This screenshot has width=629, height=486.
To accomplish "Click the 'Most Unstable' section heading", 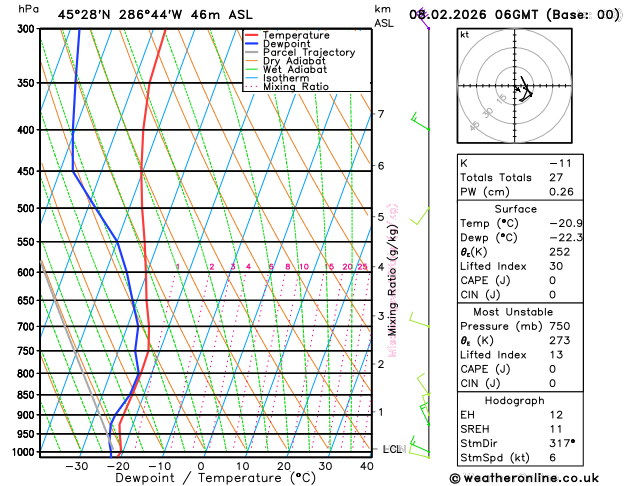I will pos(513,312).
